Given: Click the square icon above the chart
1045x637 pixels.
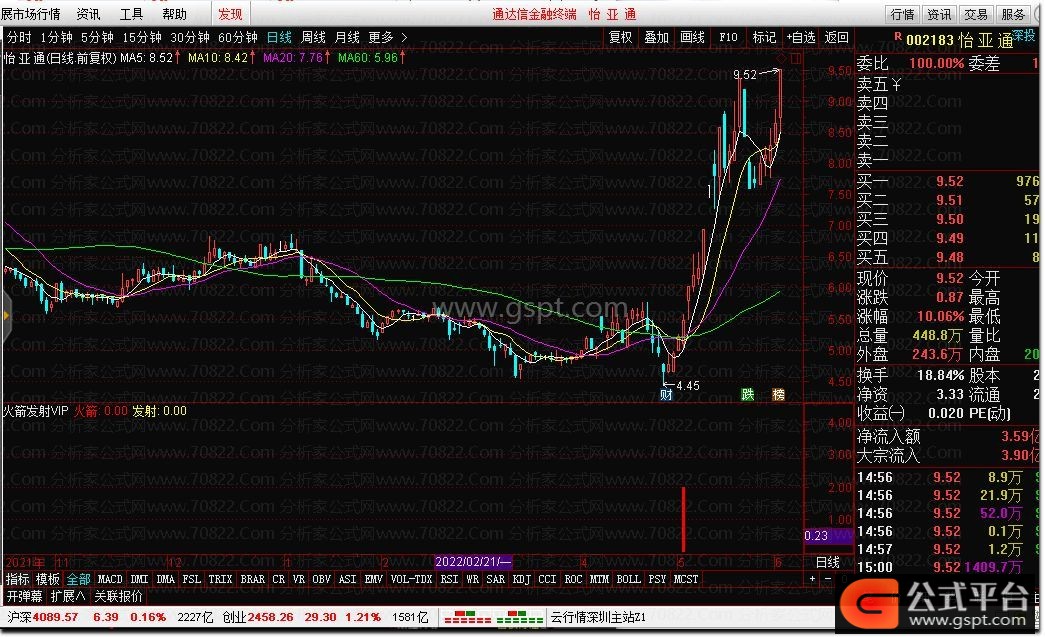Looking at the screenshot, I should point(795,59).
